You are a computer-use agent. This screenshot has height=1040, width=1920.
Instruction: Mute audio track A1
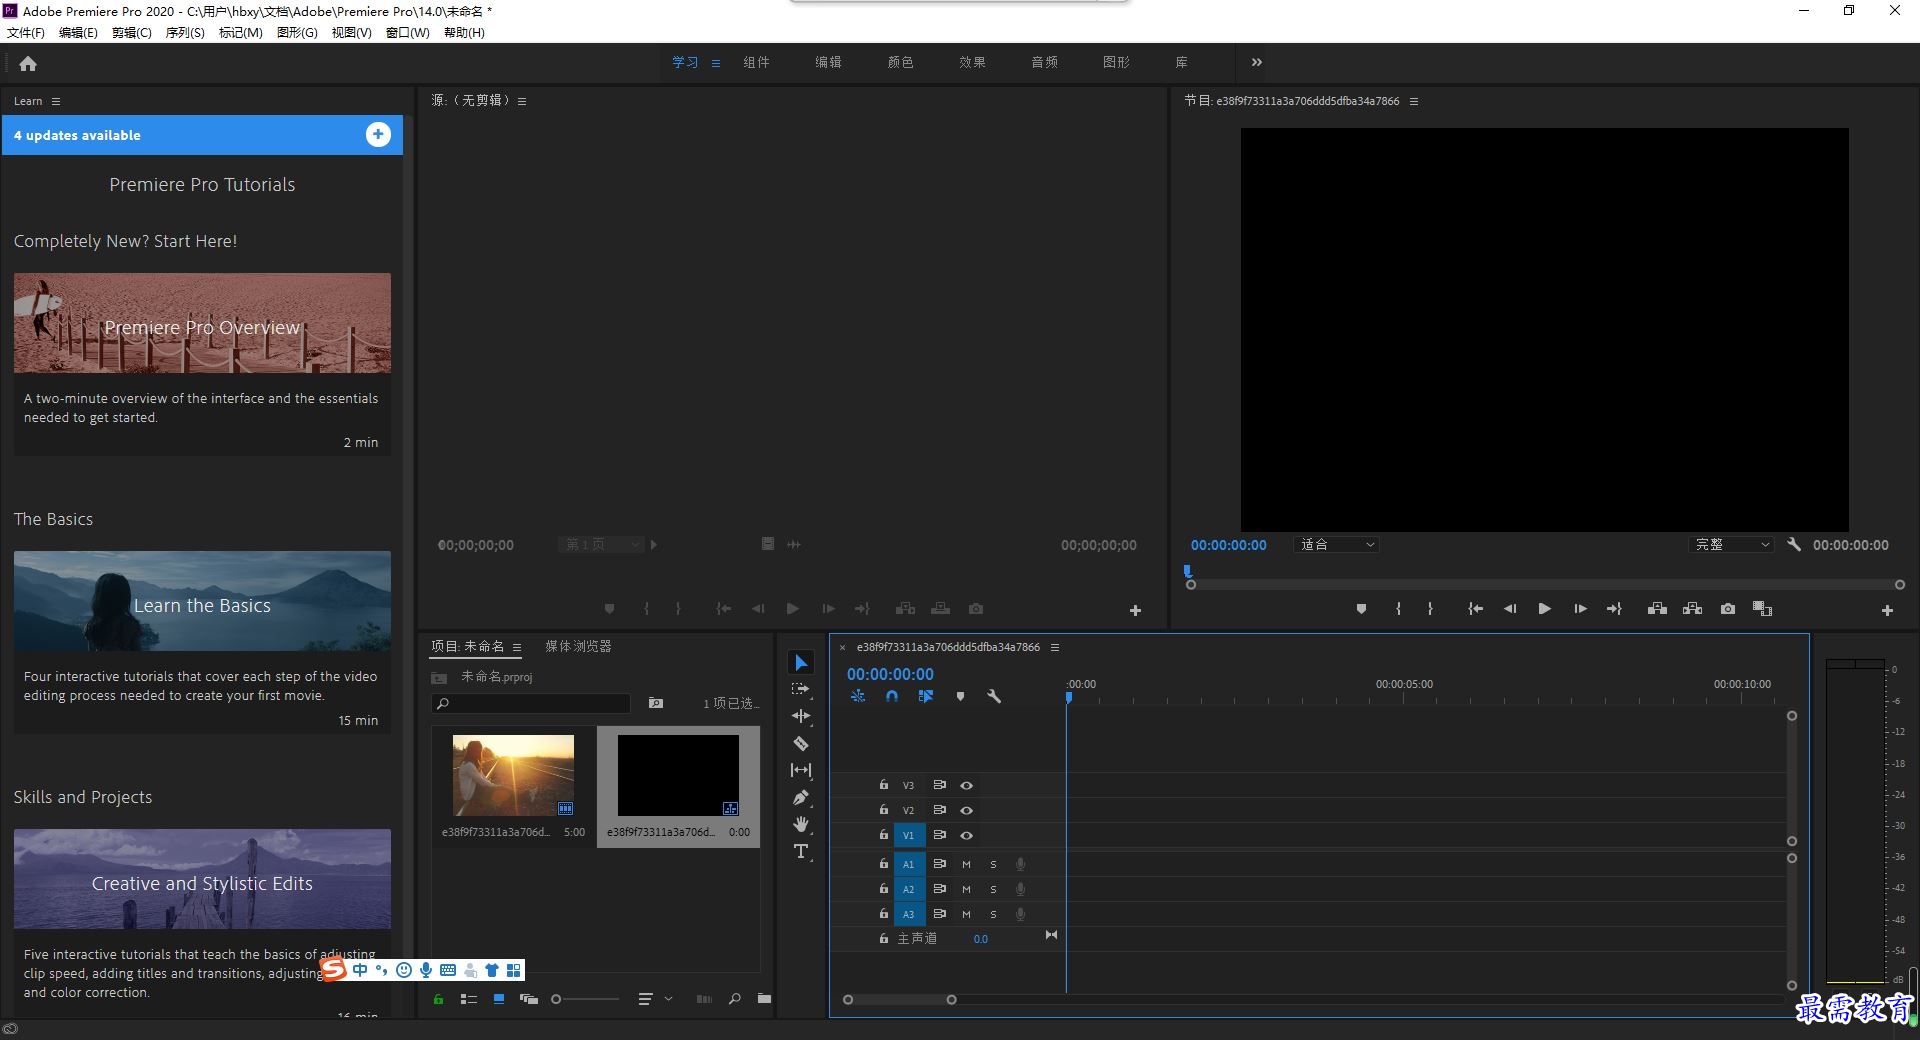966,864
